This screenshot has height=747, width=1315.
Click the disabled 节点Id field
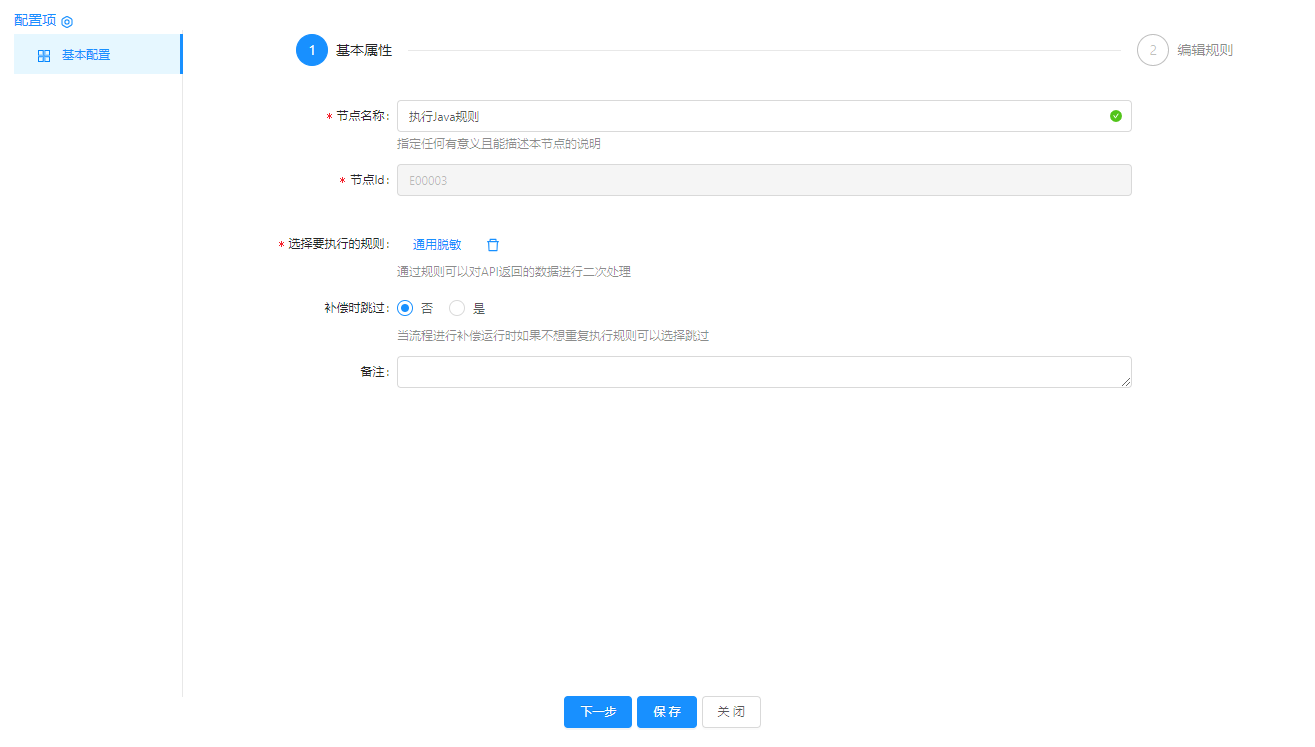click(764, 180)
